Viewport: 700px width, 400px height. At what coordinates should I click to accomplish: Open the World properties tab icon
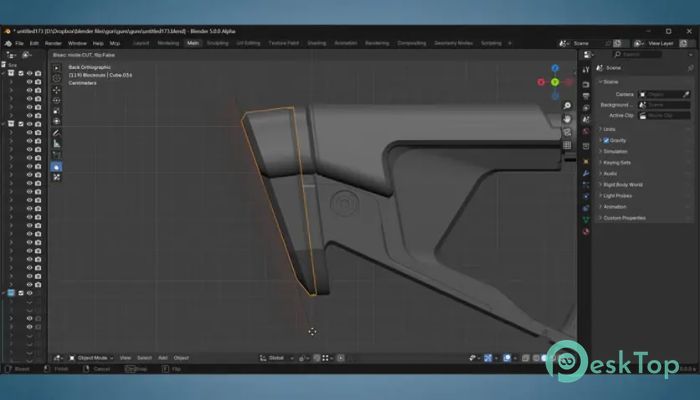(586, 131)
